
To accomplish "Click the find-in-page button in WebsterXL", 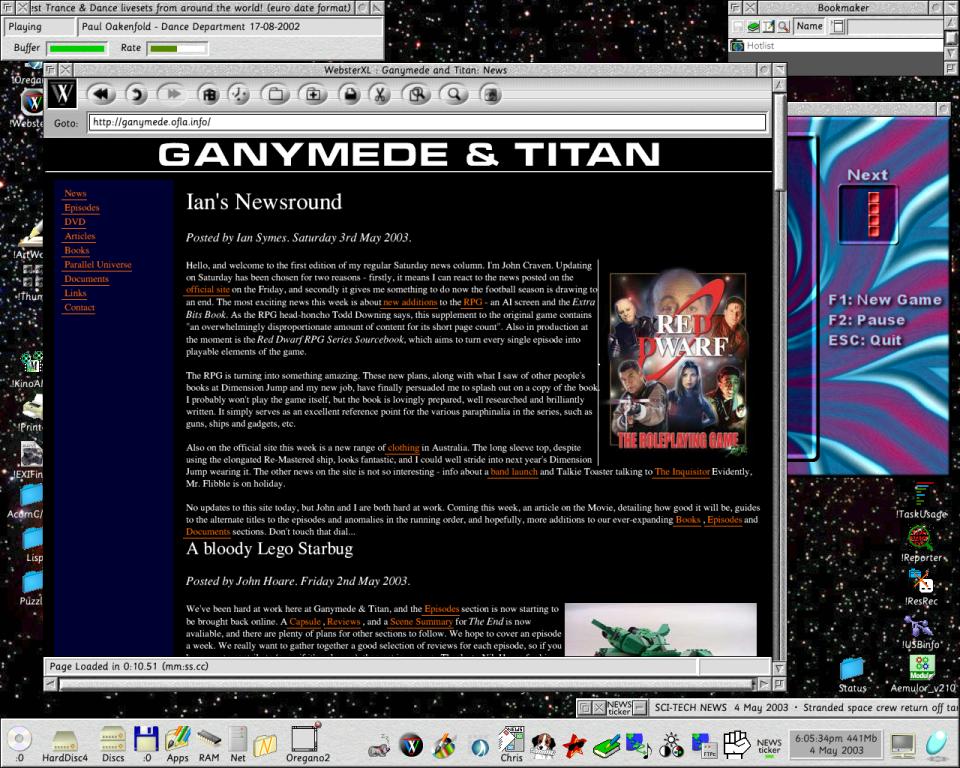I will pyautogui.click(x=418, y=94).
